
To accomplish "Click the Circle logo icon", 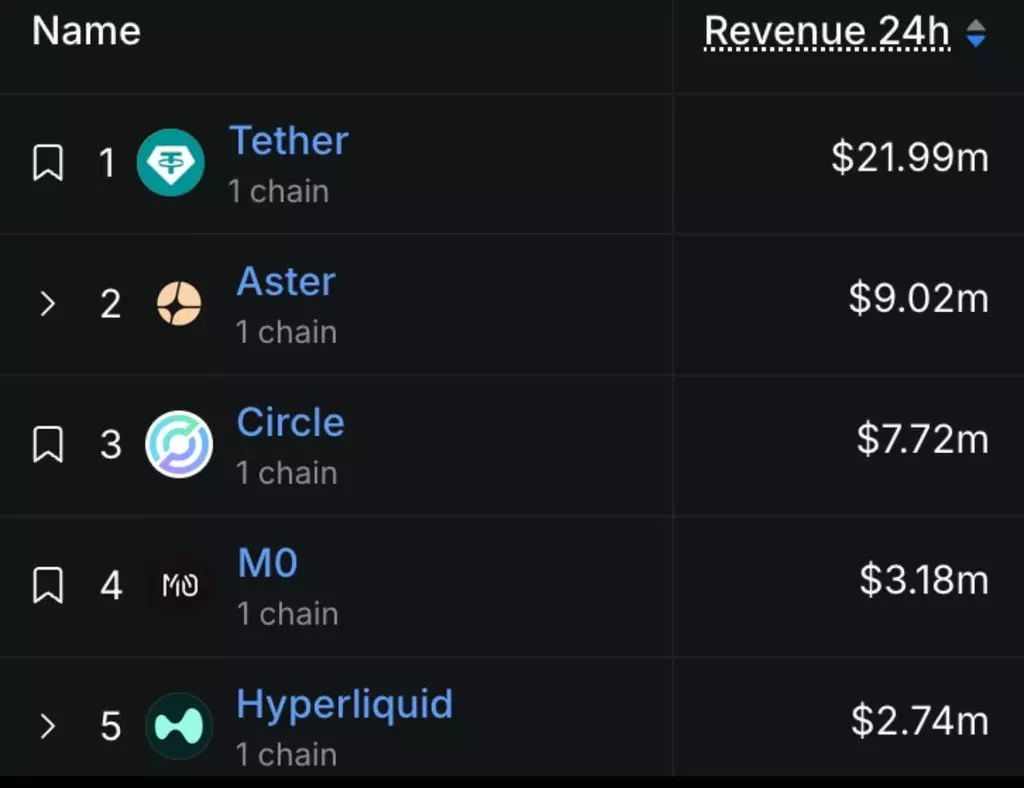I will (179, 445).
